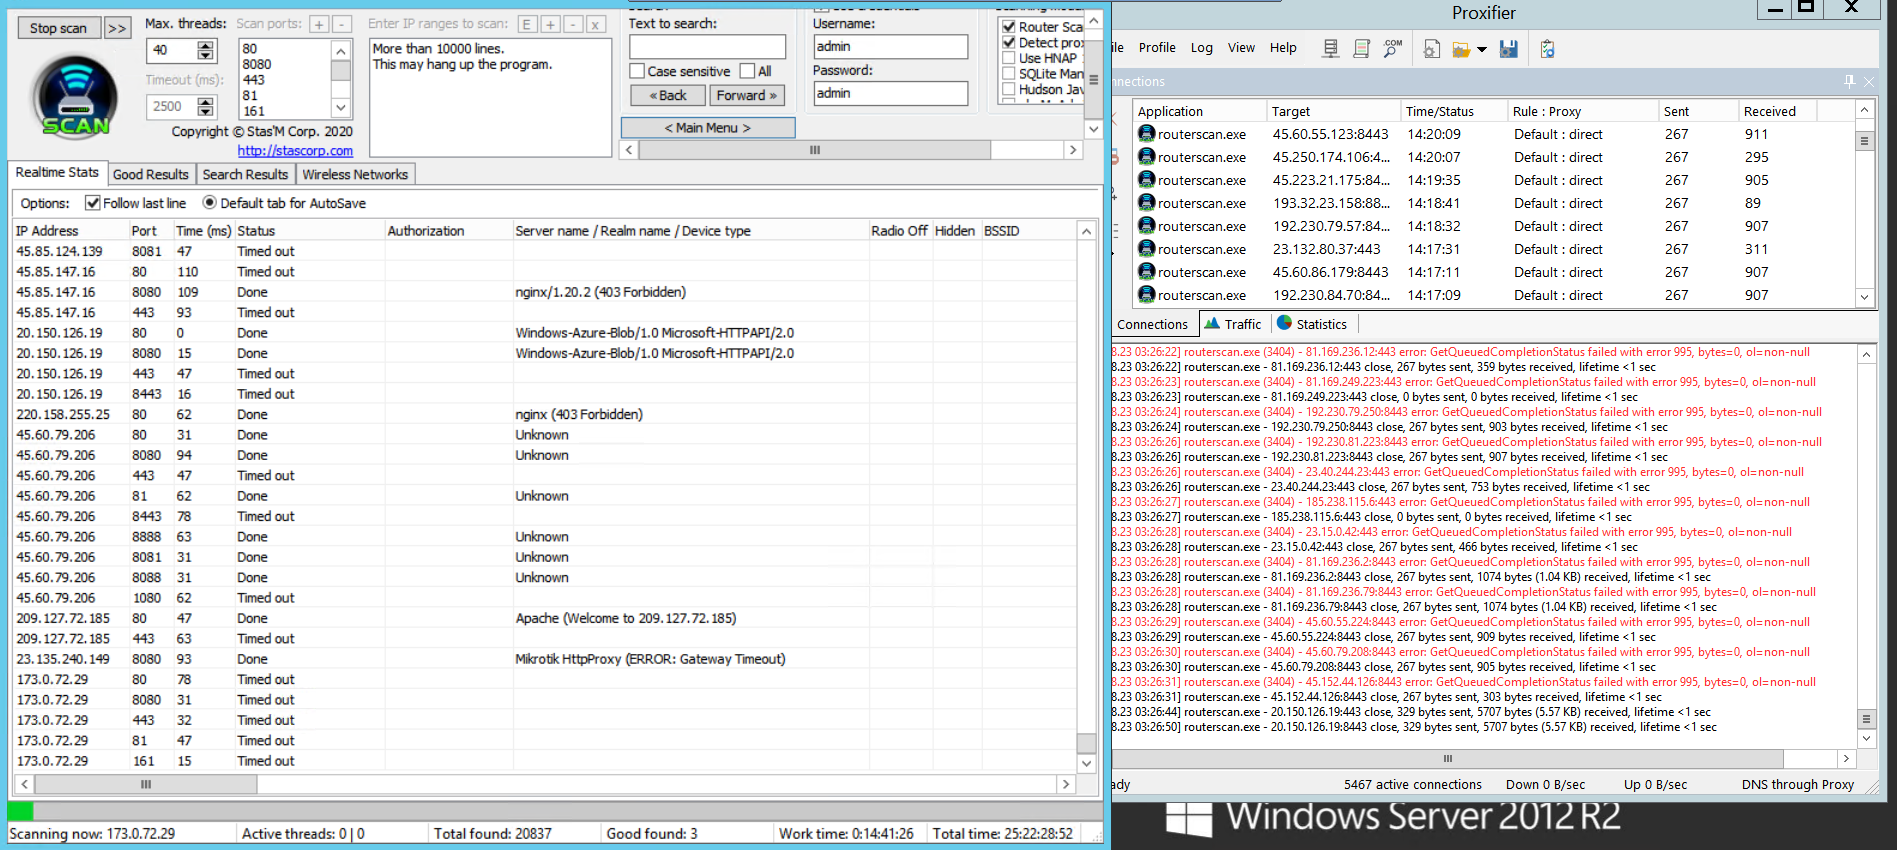Switch to the Connections tab in Proxifier
Image resolution: width=1897 pixels, height=850 pixels.
coord(1153,324)
